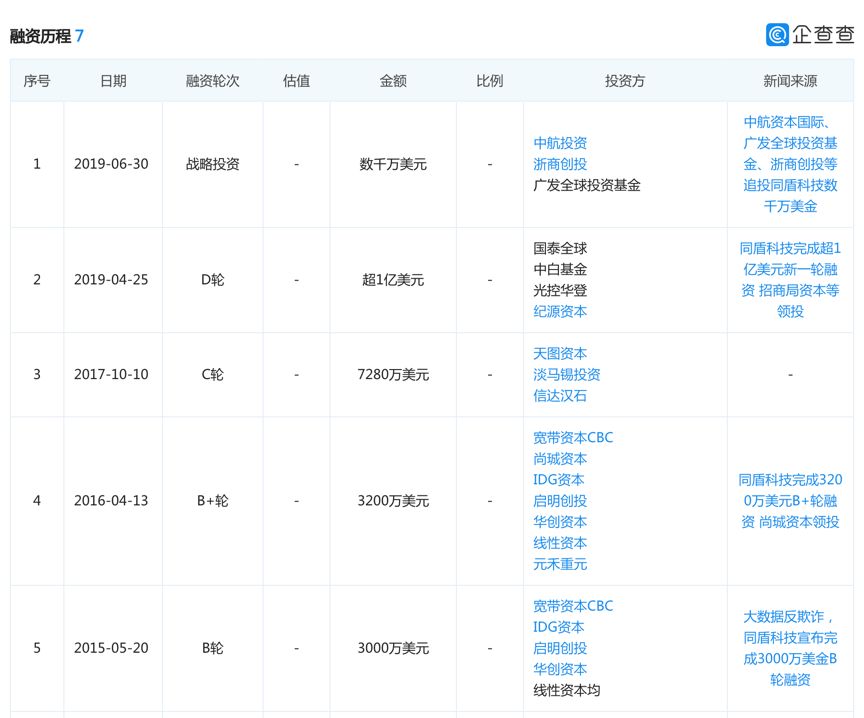This screenshot has width=864, height=718.
Task: Open investor link 中航投资
Action: point(560,143)
